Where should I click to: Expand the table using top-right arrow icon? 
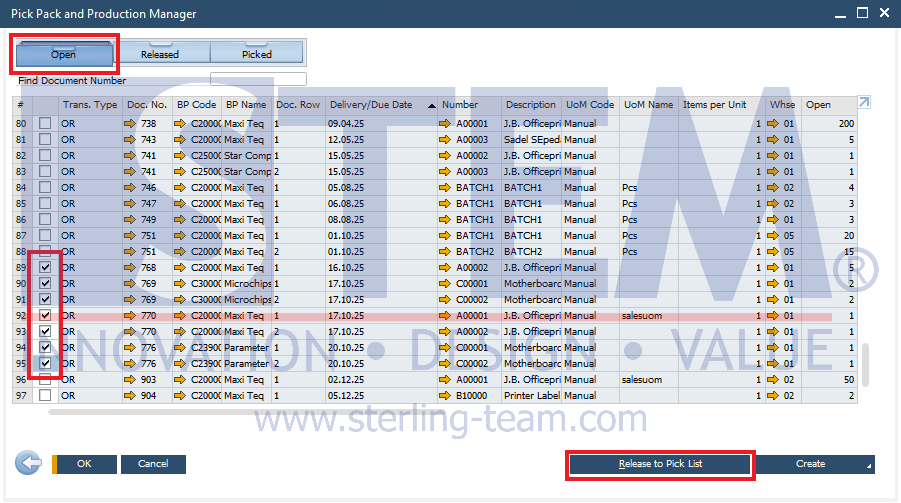coord(864,102)
